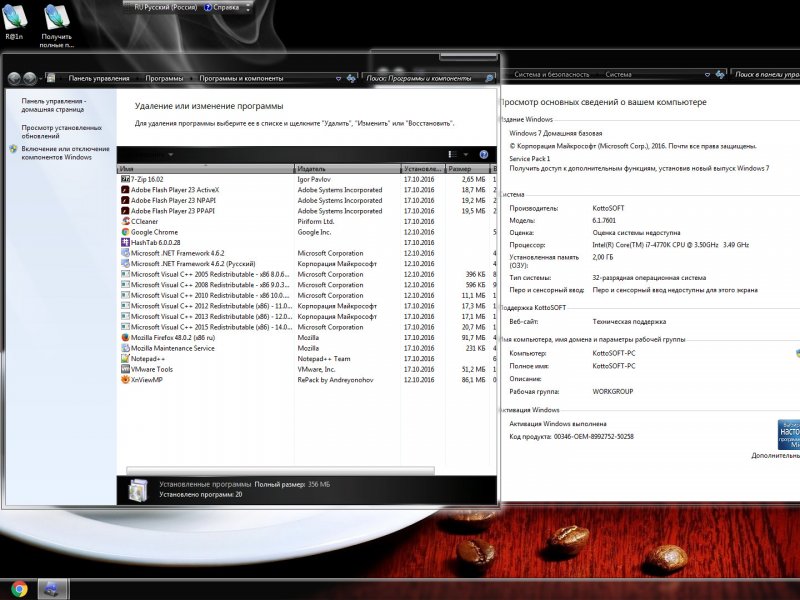Click the 'Получить доступ к дополнительным функциям' link
Screen dimensions: 800x600
tap(639, 168)
